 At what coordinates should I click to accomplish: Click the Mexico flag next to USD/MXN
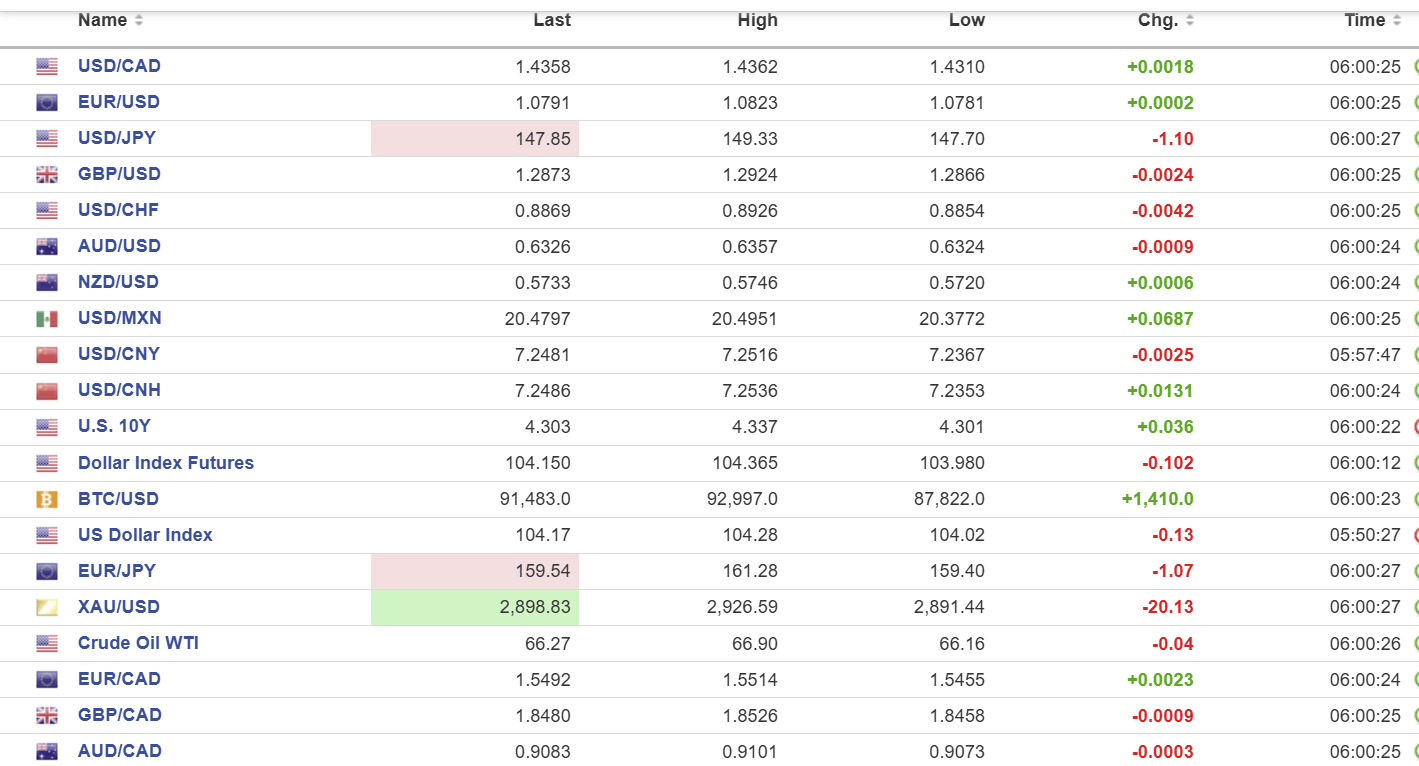(x=47, y=319)
